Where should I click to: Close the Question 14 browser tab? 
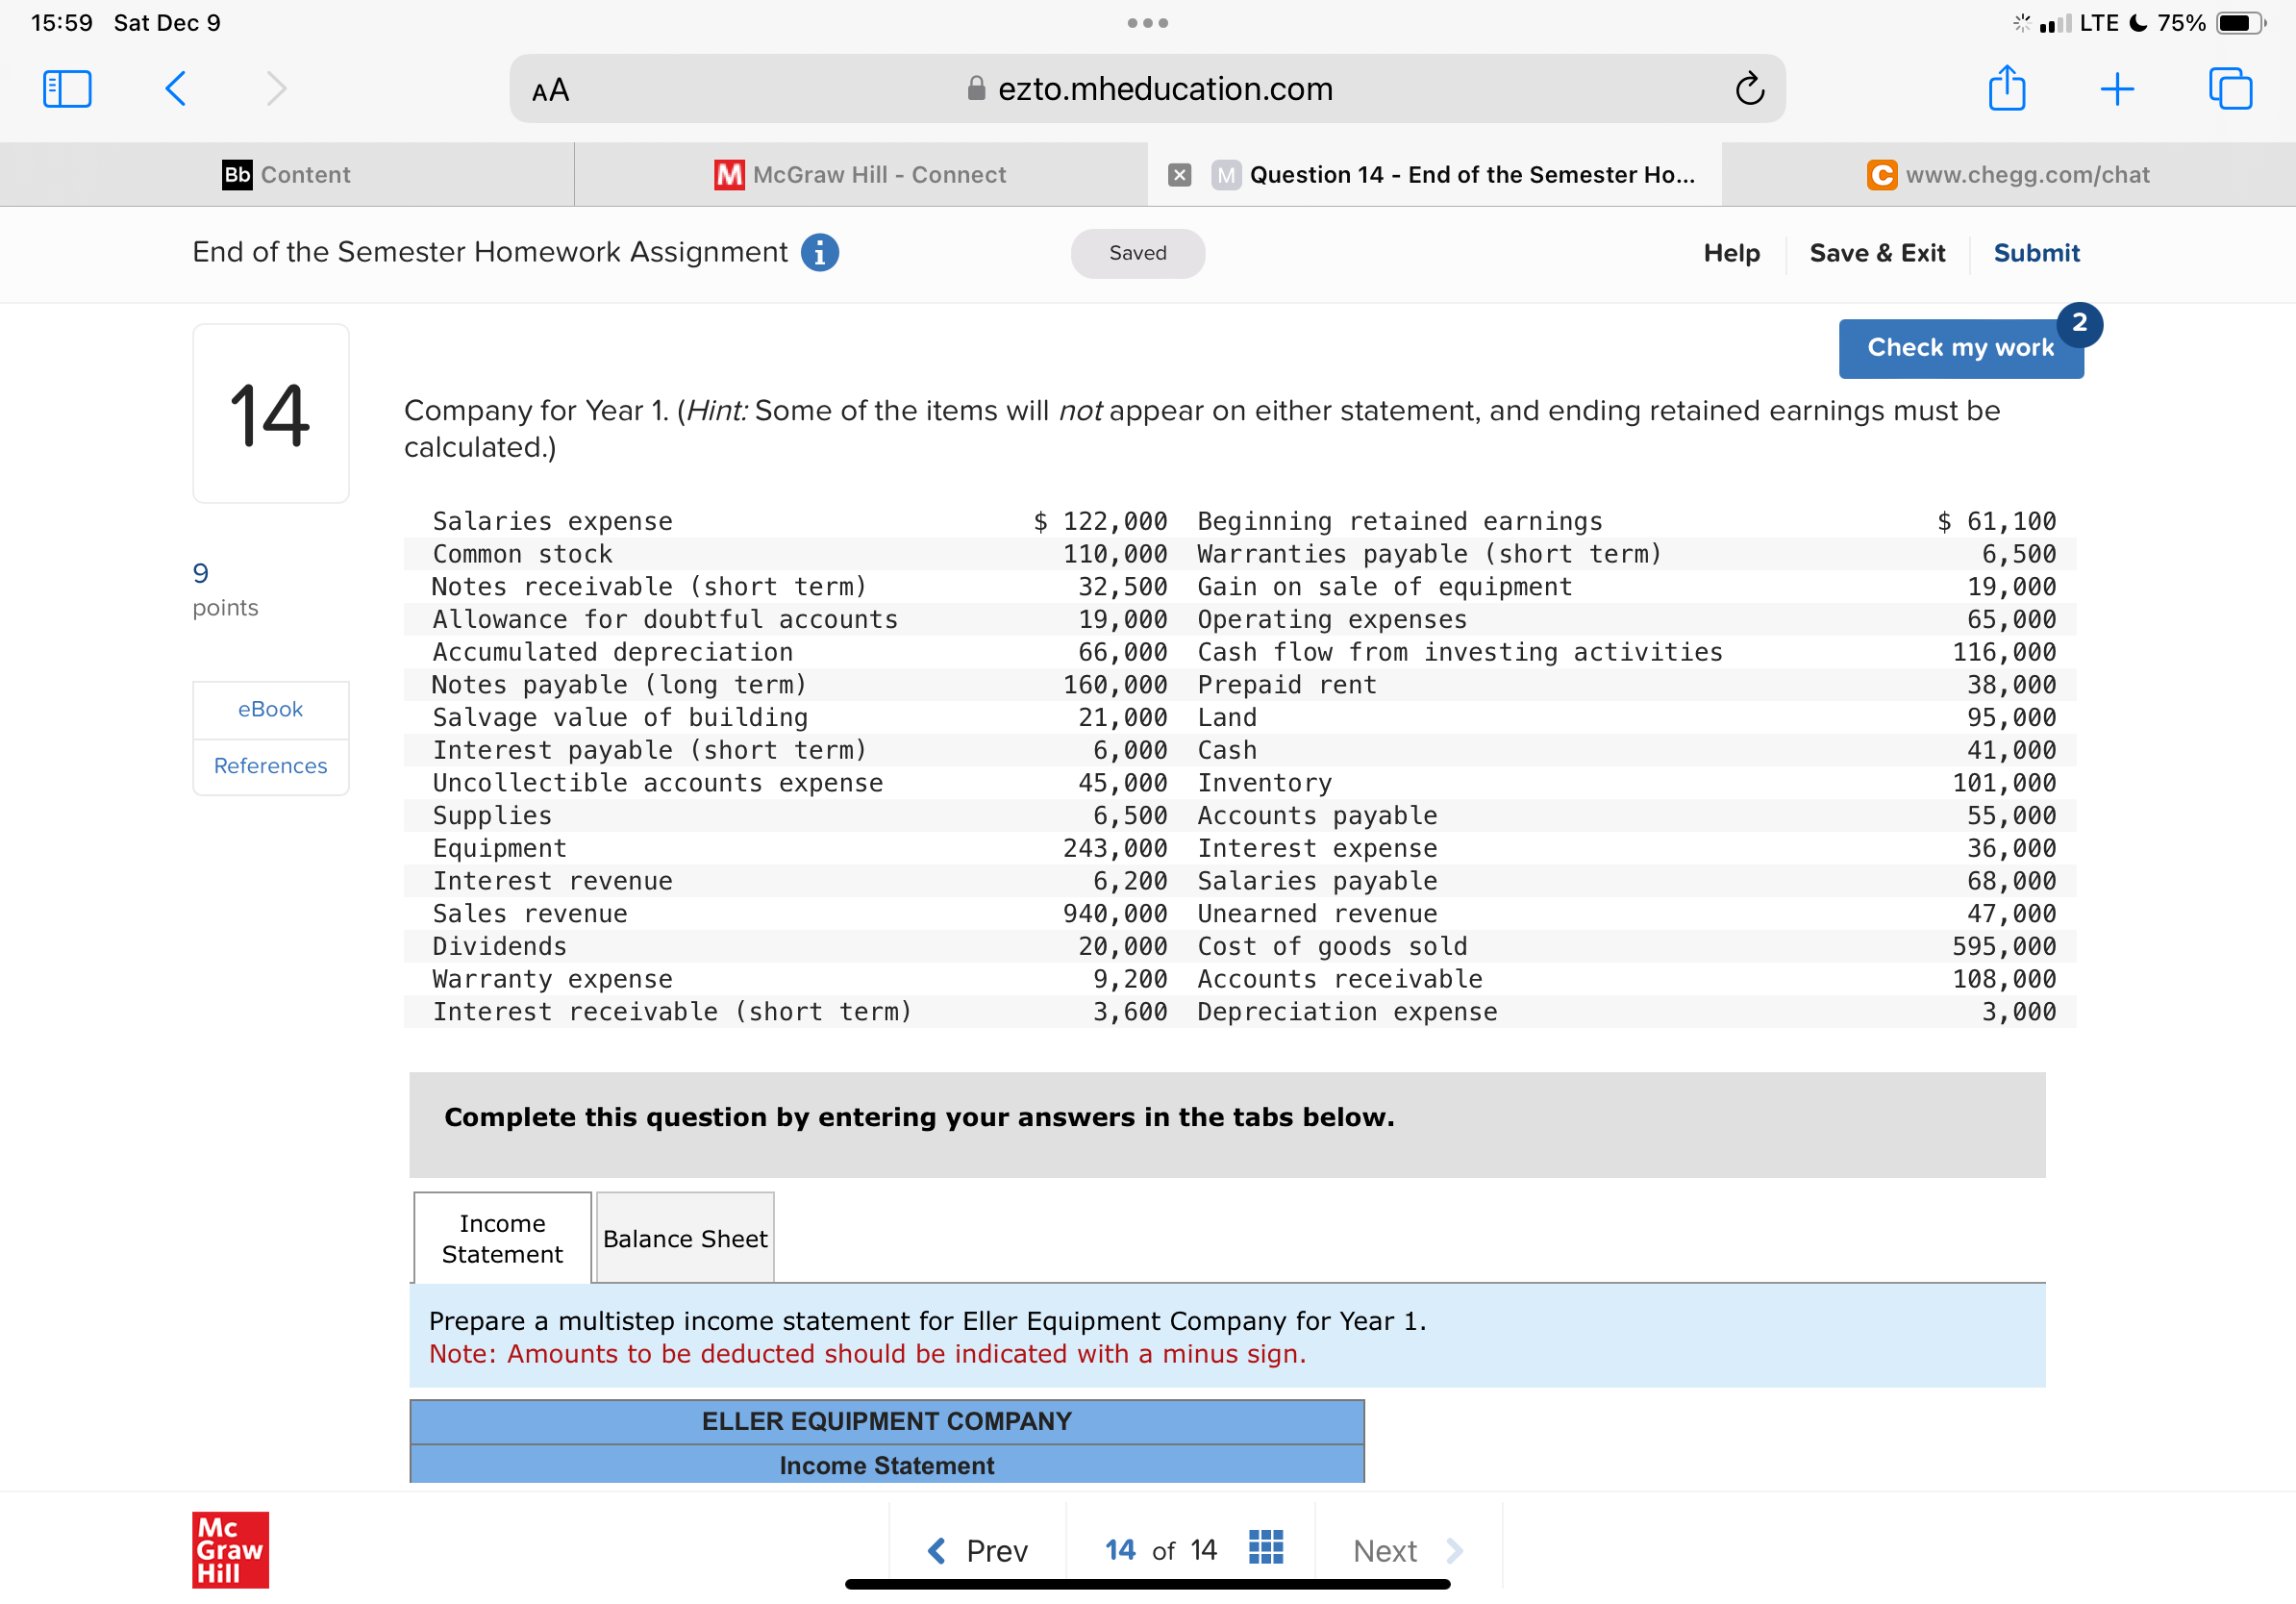(x=1180, y=175)
